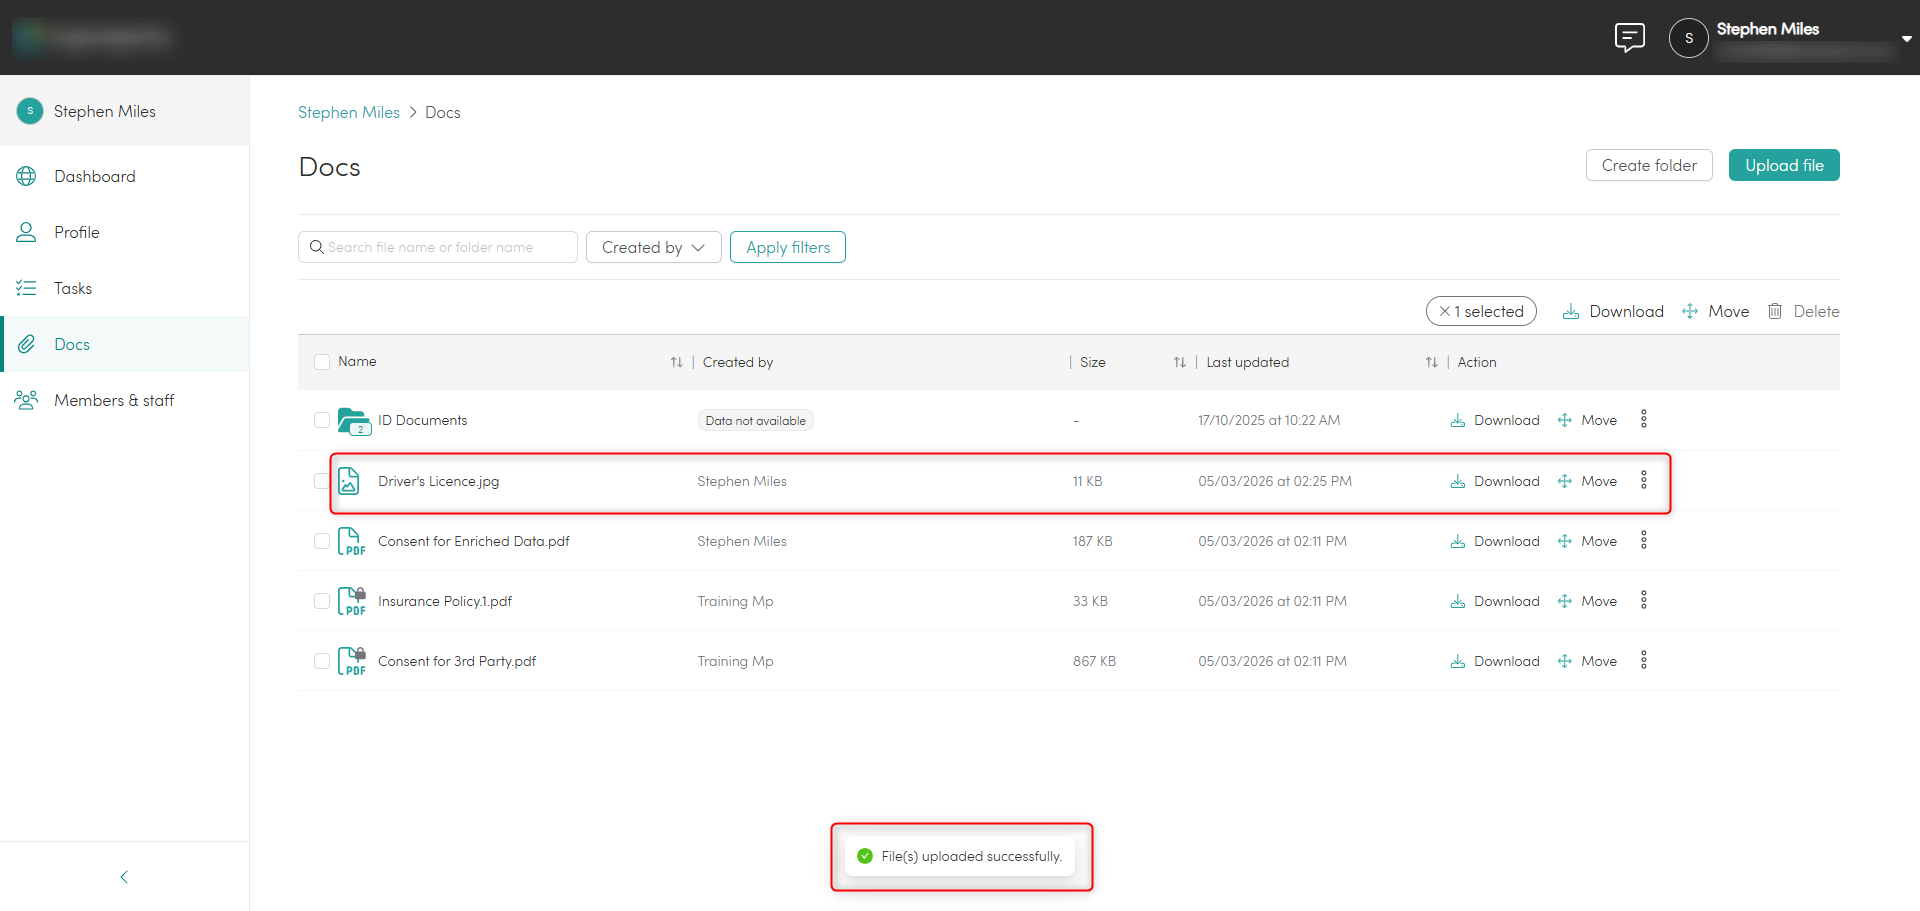The width and height of the screenshot is (1920, 911).
Task: Focus the file or folder name search field
Action: (x=438, y=247)
